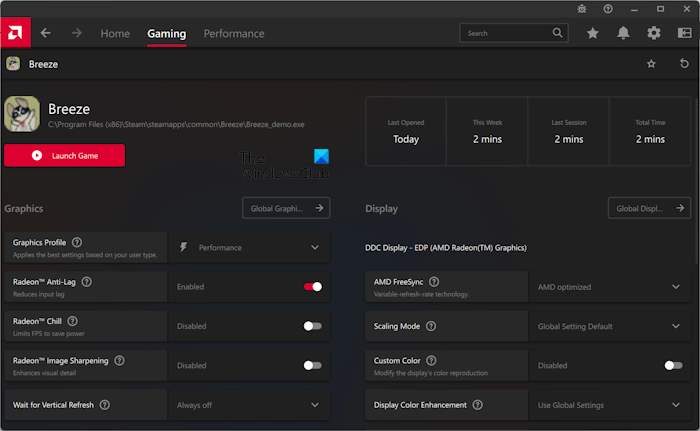Click in the Search field

505,33
